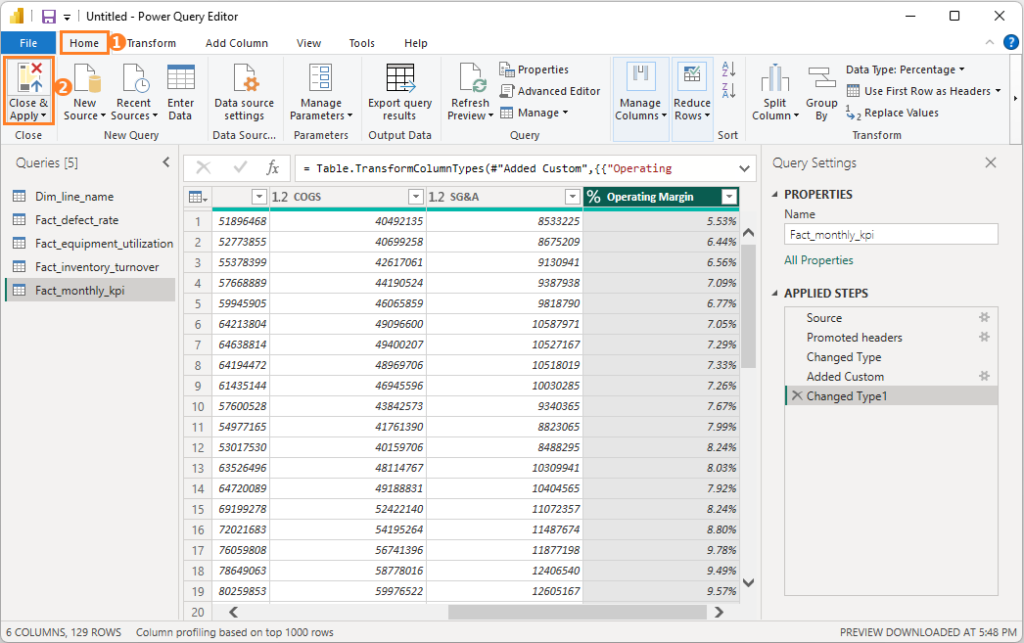Delete the Changed Type1 step
This screenshot has width=1024, height=643.
tap(797, 395)
